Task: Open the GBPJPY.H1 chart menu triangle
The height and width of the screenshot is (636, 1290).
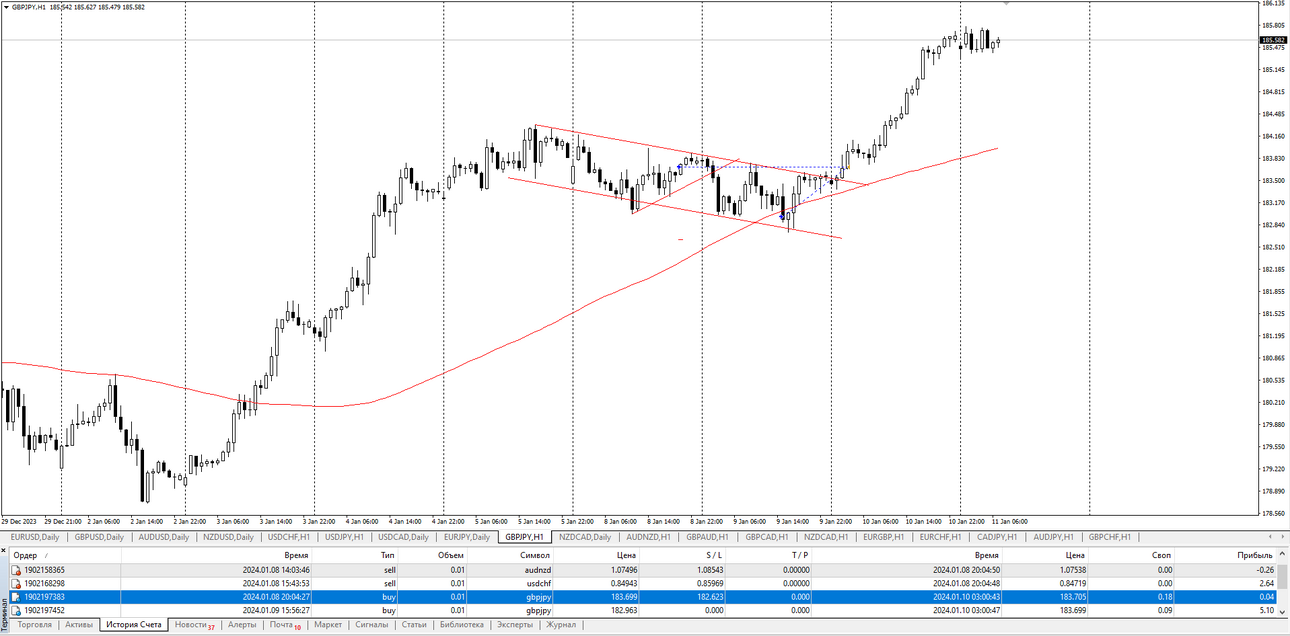Action: pyautogui.click(x=5, y=6)
